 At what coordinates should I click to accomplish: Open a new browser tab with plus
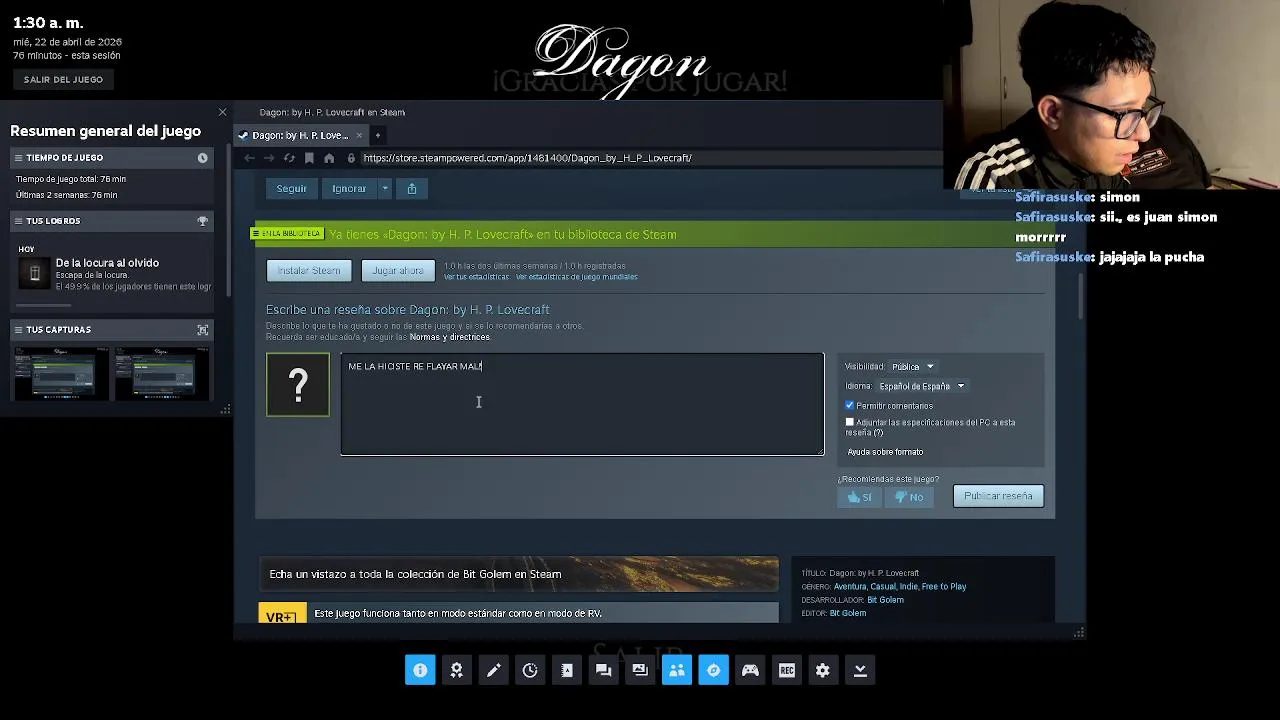[377, 135]
